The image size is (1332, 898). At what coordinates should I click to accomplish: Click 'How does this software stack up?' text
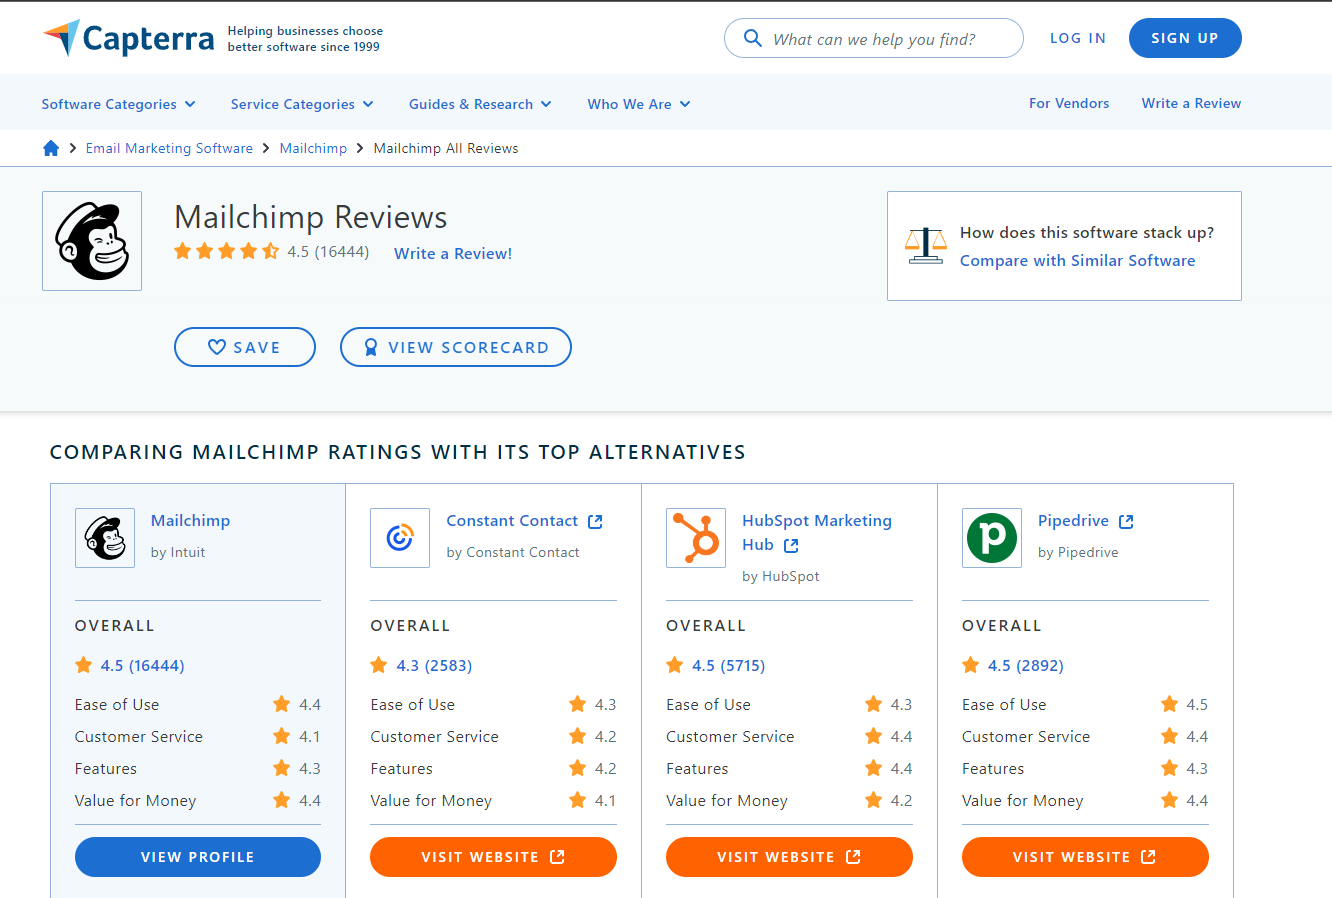tap(1087, 232)
